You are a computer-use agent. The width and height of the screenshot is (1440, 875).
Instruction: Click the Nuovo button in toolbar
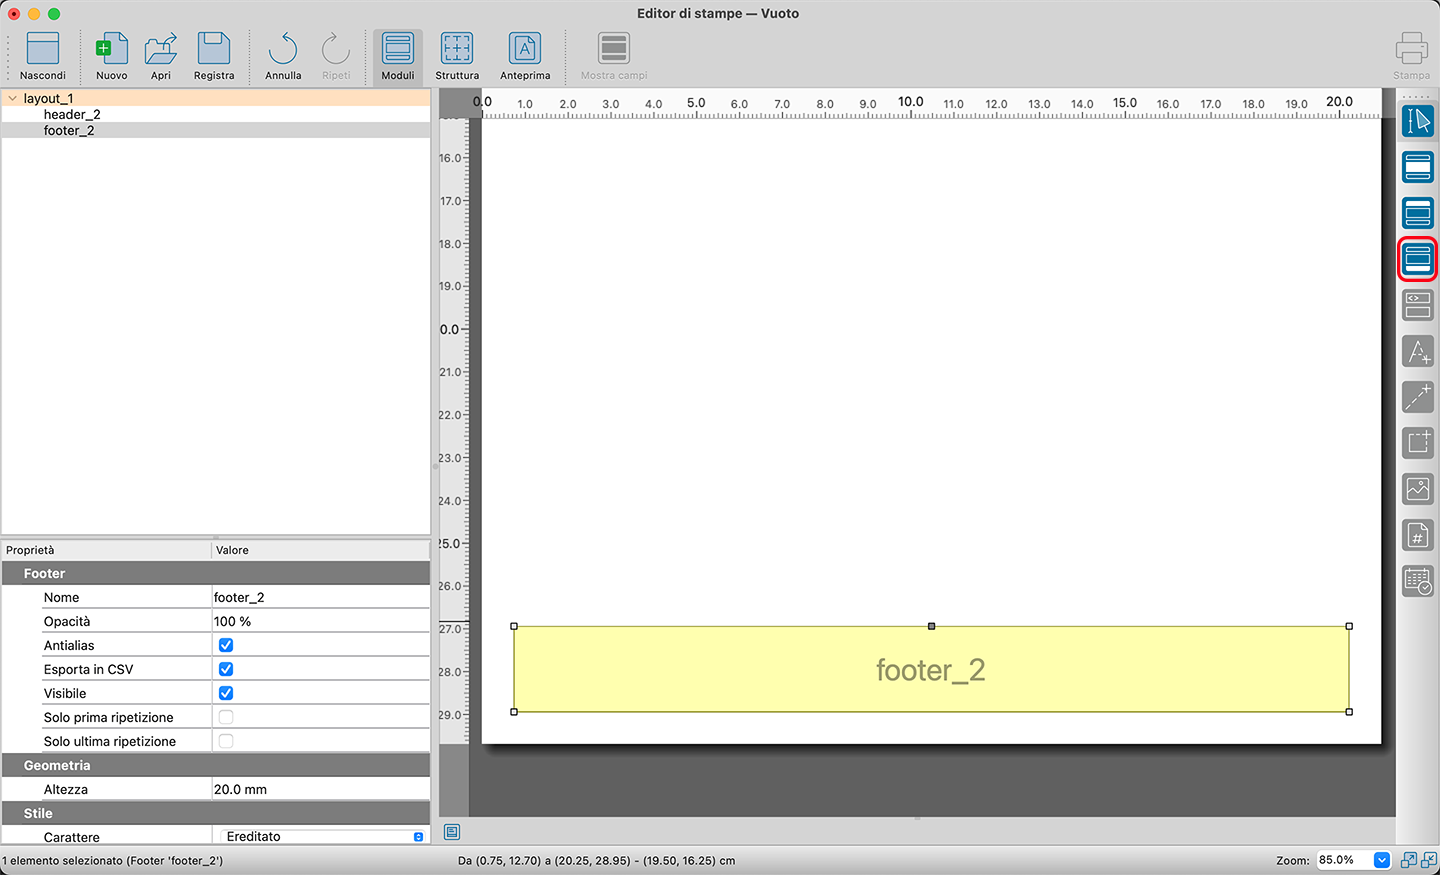(x=111, y=57)
